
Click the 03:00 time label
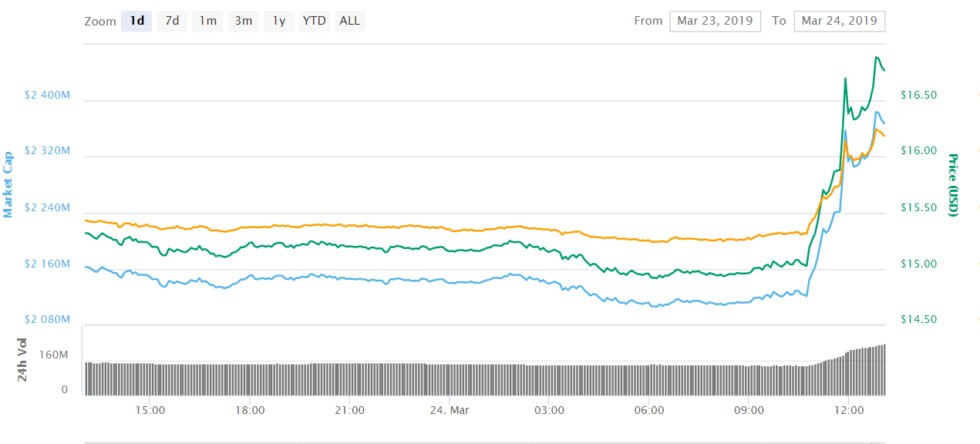click(x=549, y=410)
